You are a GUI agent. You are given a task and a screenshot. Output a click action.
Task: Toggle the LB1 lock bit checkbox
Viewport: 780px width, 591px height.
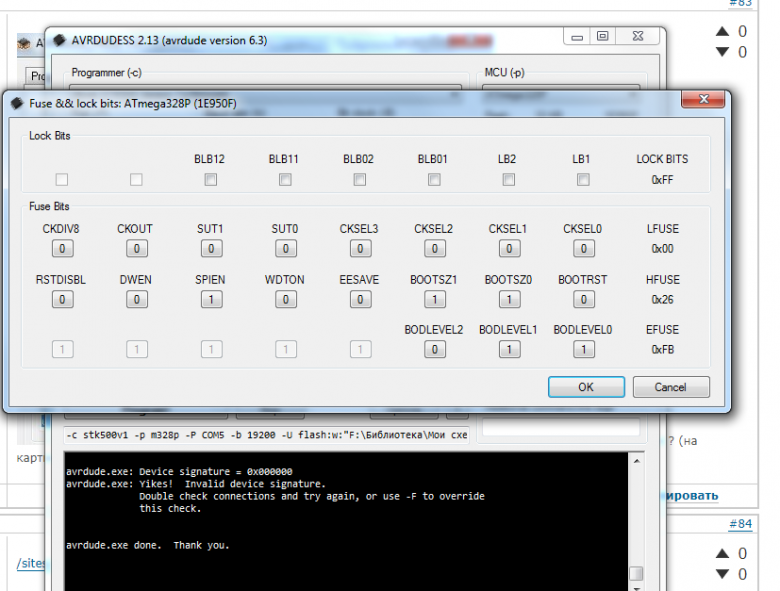point(583,179)
